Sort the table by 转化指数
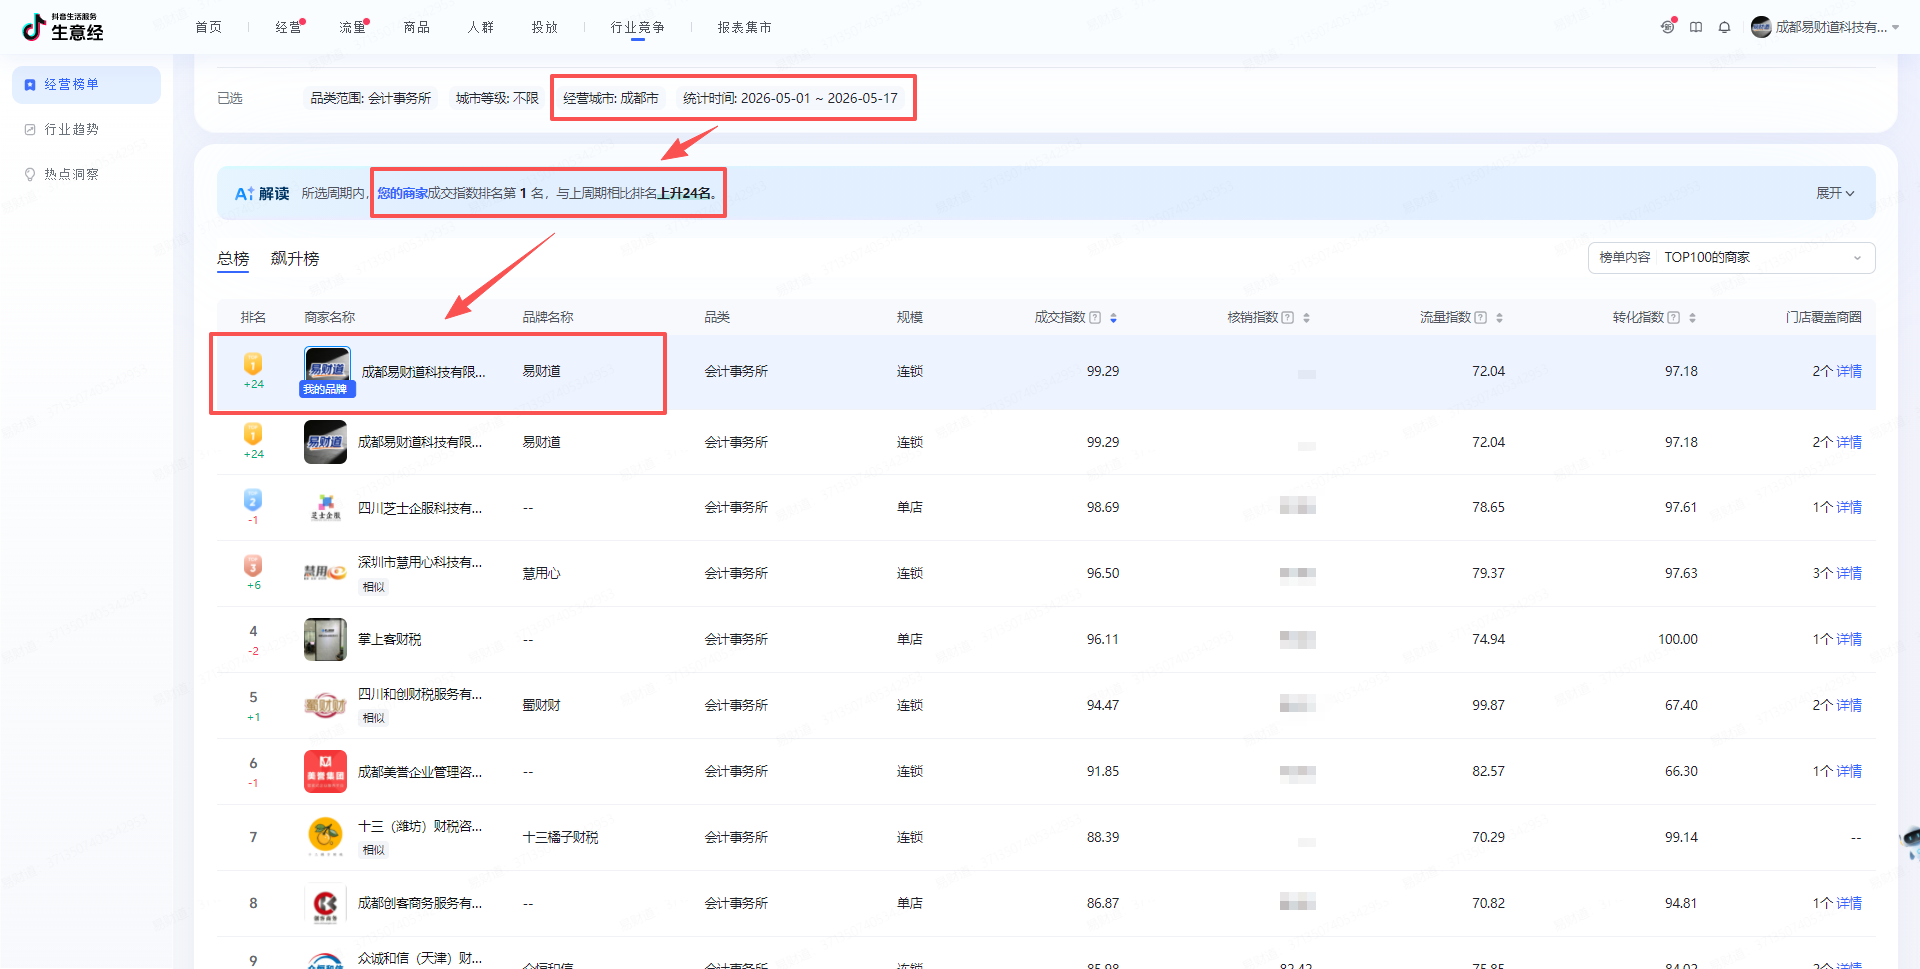1920x969 pixels. pyautogui.click(x=1692, y=318)
